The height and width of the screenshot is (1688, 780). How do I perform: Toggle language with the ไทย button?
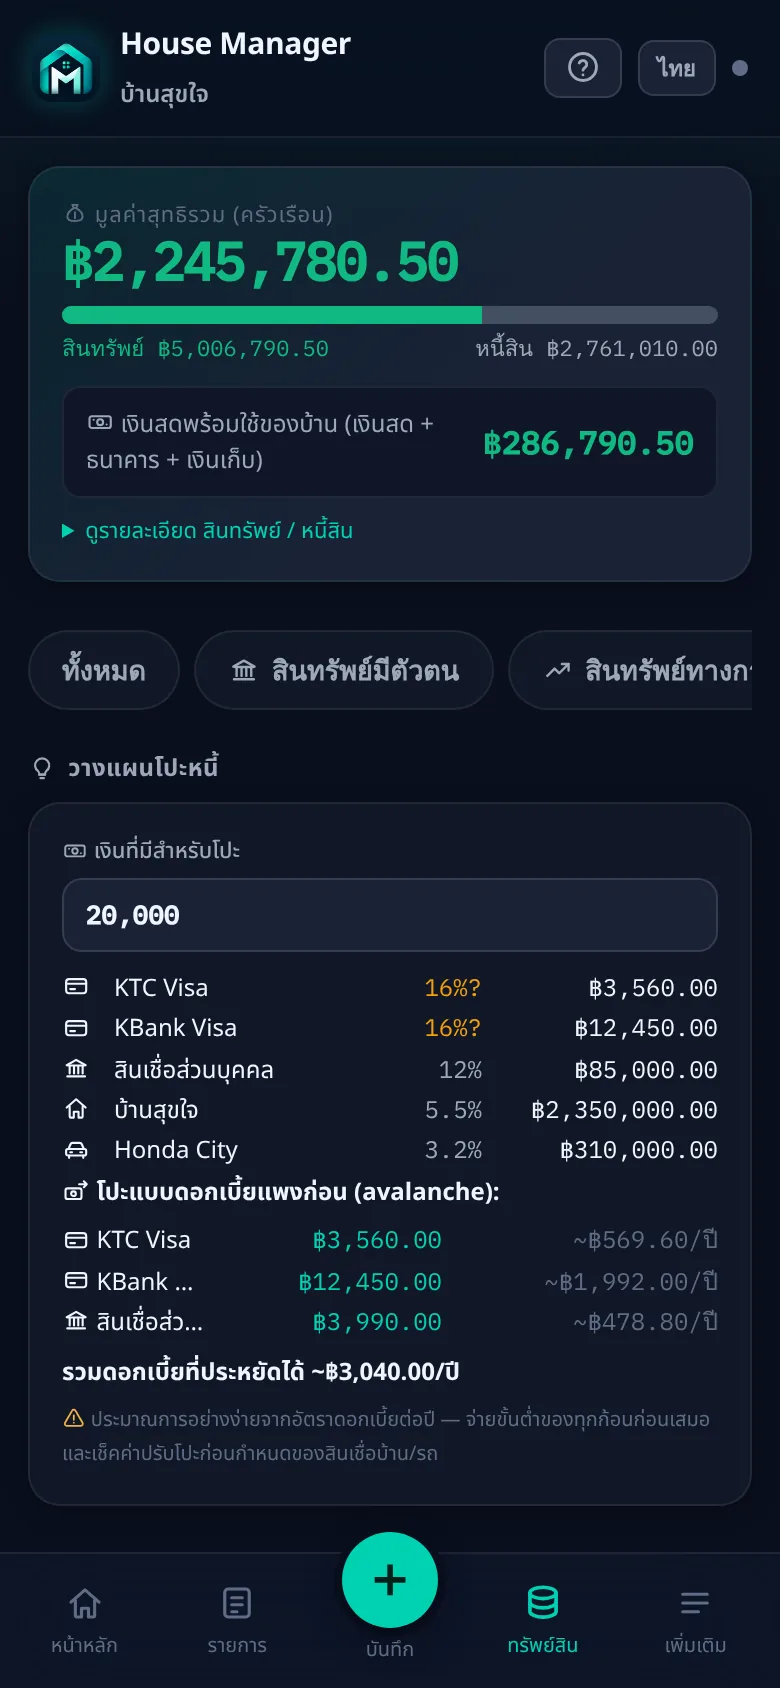(677, 68)
